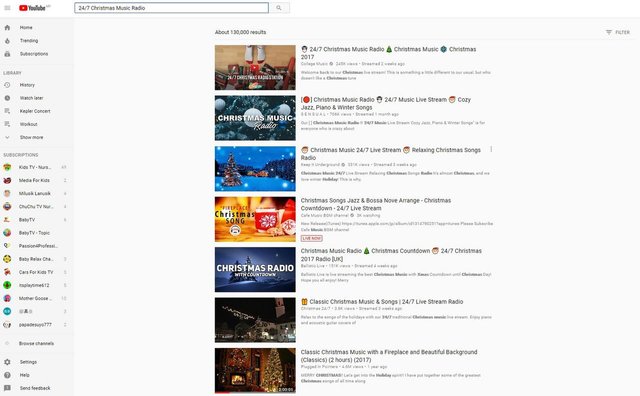The height and width of the screenshot is (396, 640).
Task: Open itsplaytime612 channel avatar
Action: (7, 285)
